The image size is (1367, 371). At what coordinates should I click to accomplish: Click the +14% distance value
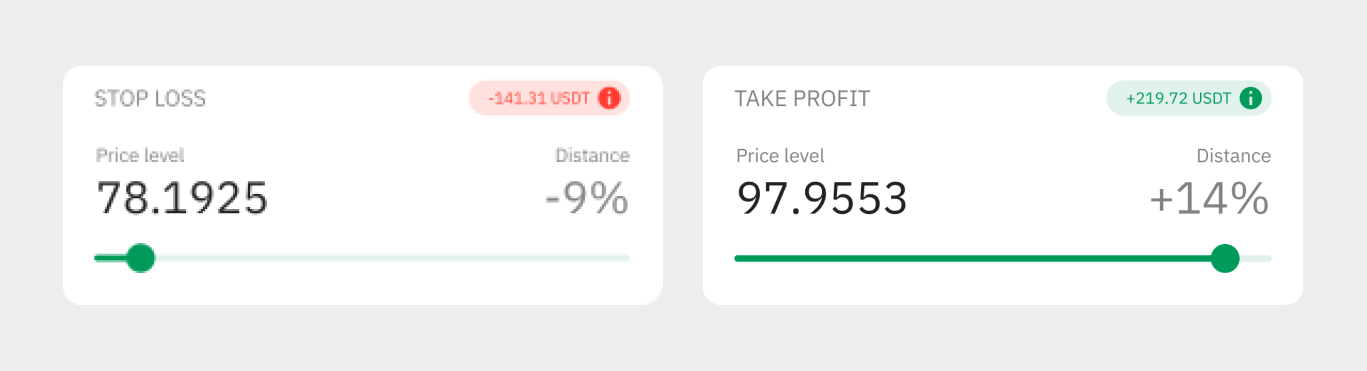point(1210,199)
